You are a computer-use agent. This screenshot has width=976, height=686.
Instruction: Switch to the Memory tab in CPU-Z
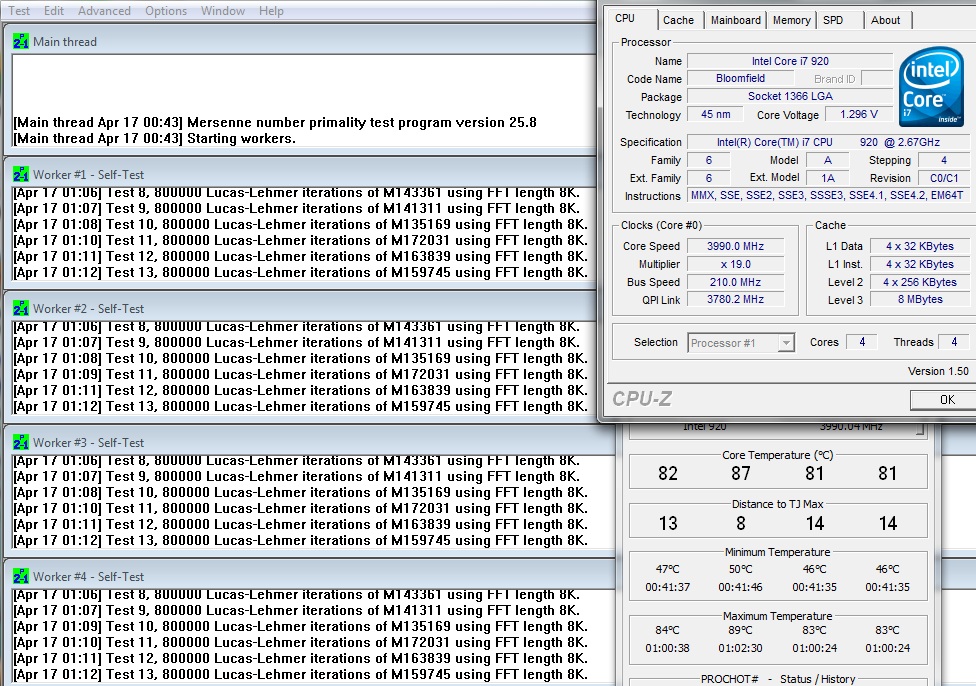coord(791,20)
